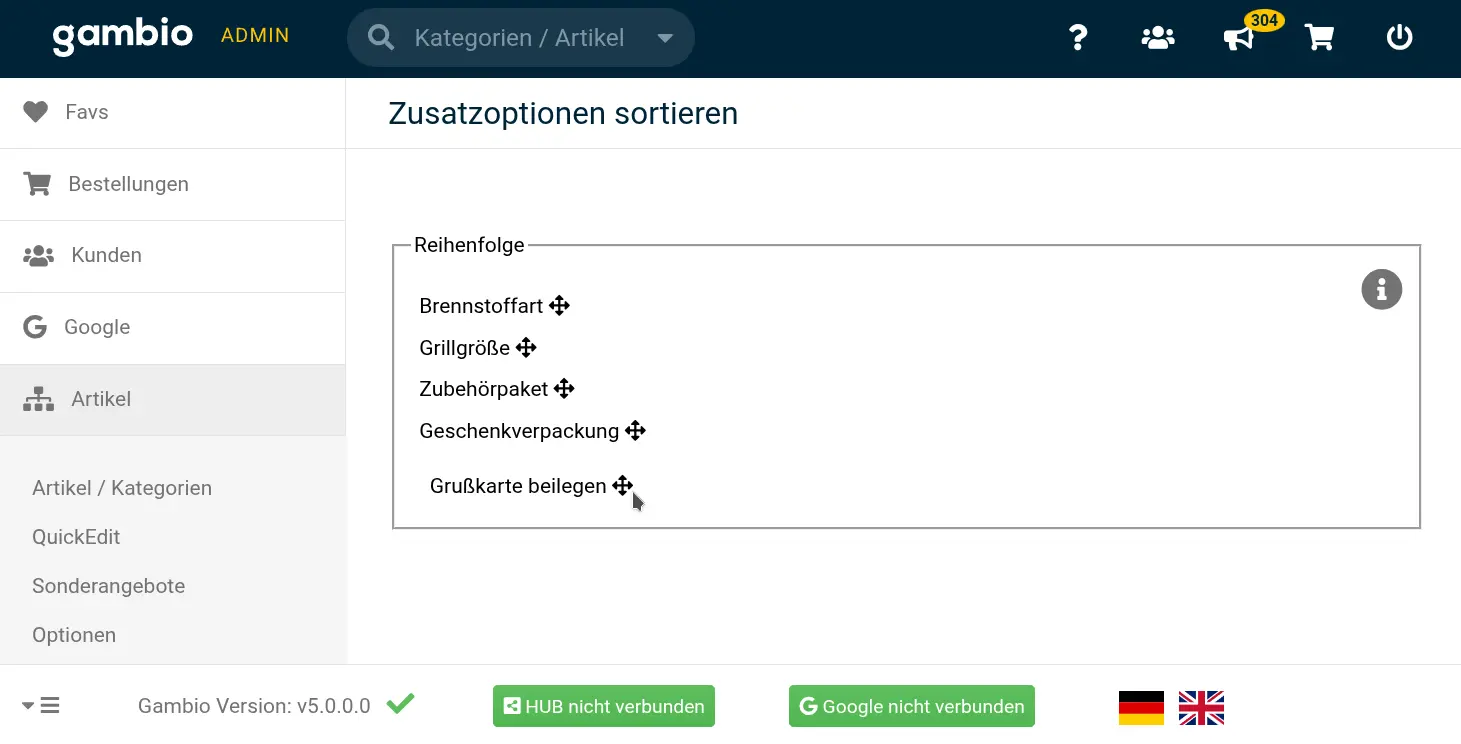
Task: Click the move handle beside Brennstoffart
Action: click(560, 306)
